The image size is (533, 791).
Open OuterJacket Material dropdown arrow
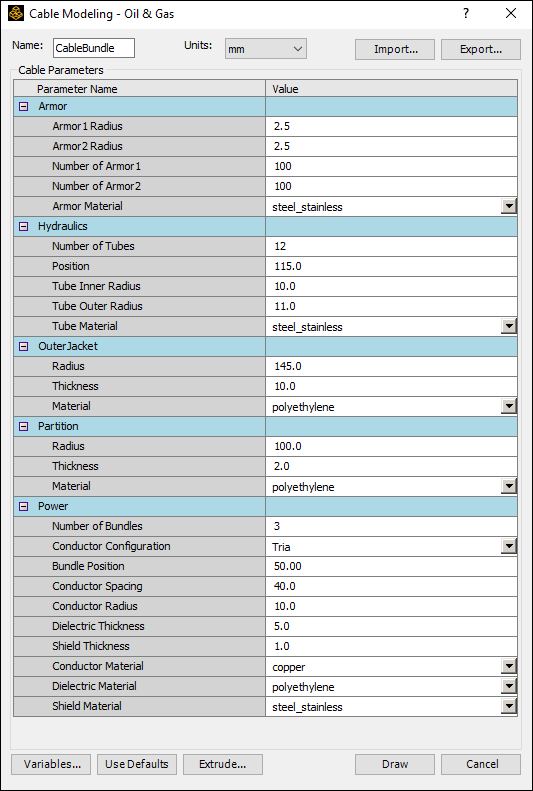pyautogui.click(x=509, y=406)
